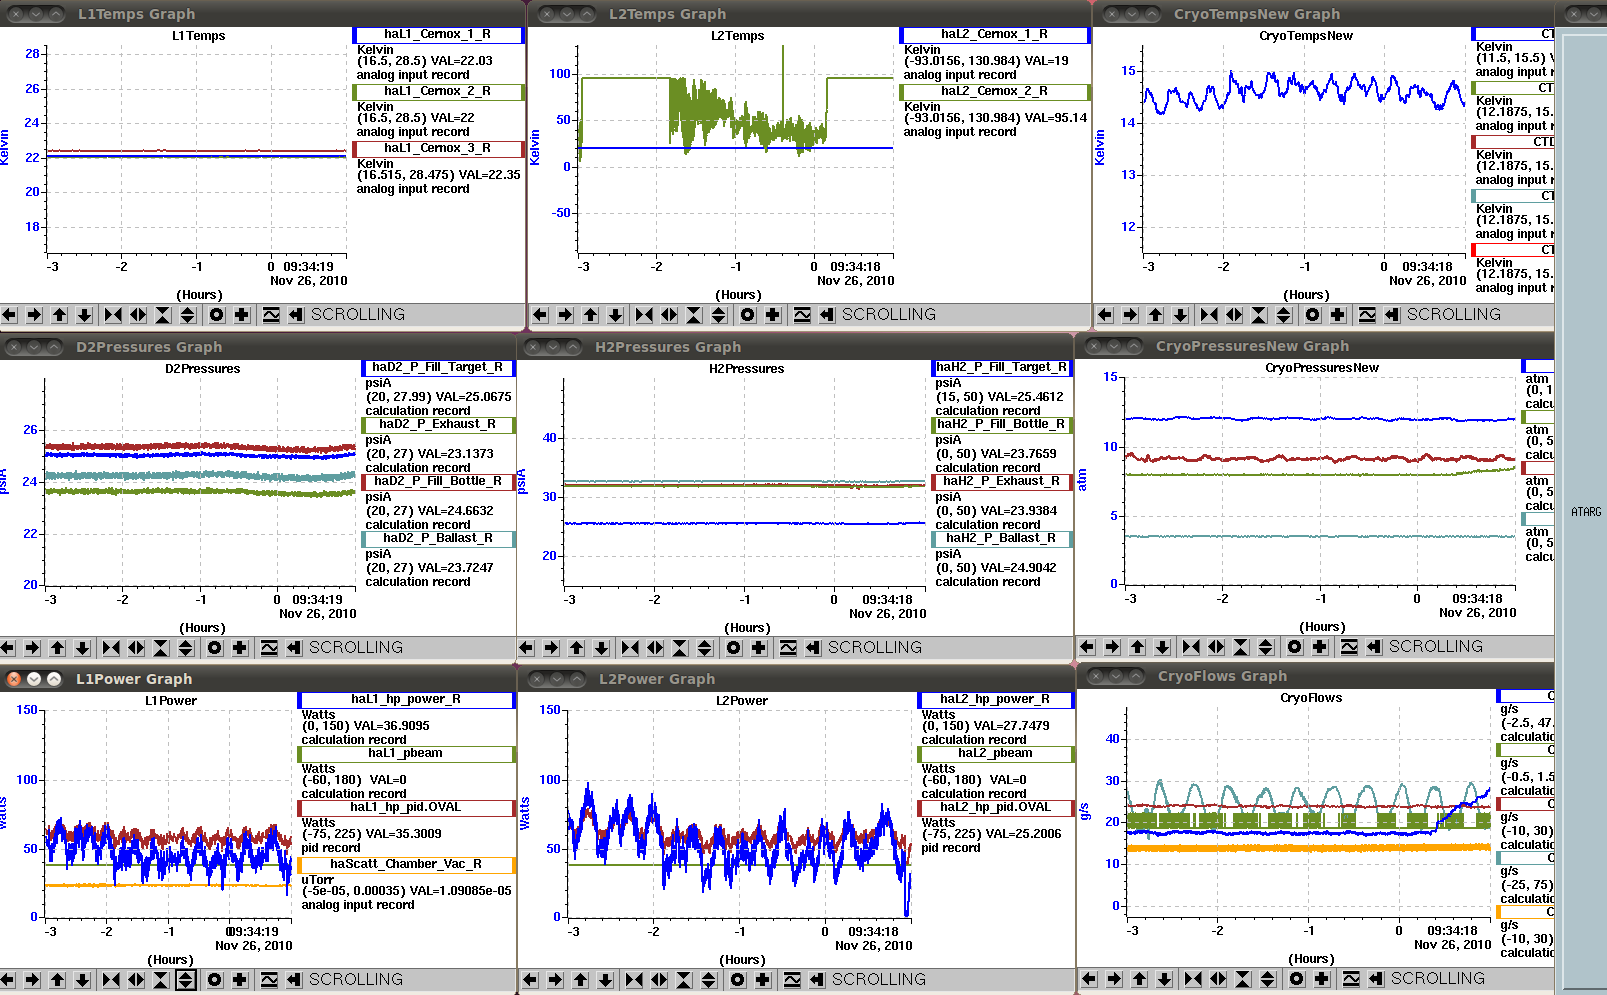Click the plus icon in L2Temps toolbar
1607x995 pixels.
[773, 315]
